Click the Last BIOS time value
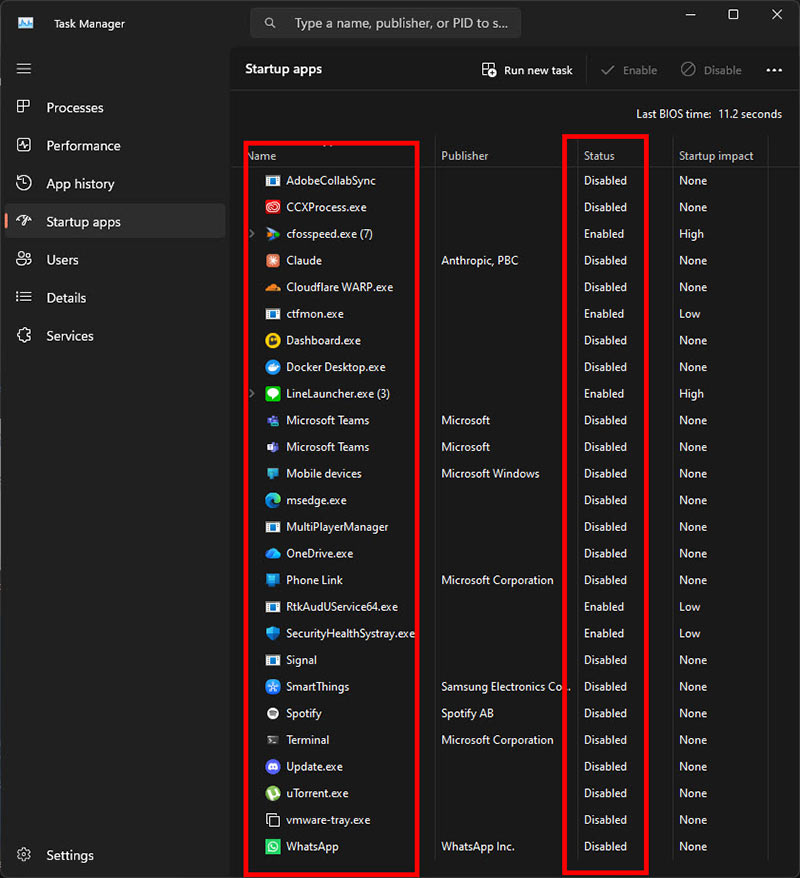The width and height of the screenshot is (800, 878). (x=750, y=114)
